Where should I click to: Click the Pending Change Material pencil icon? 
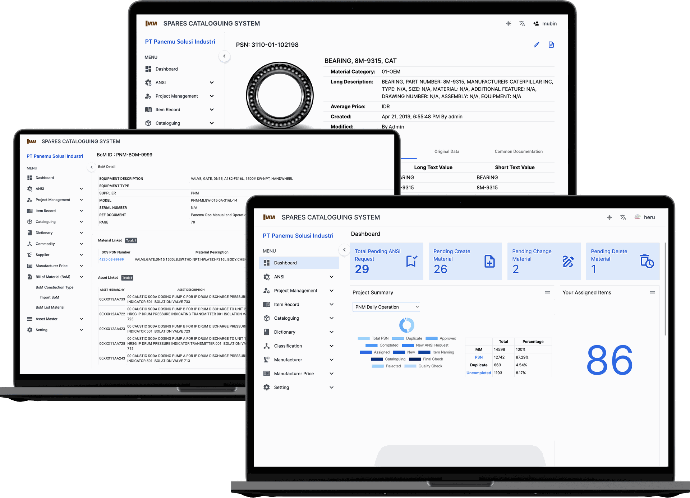point(568,262)
